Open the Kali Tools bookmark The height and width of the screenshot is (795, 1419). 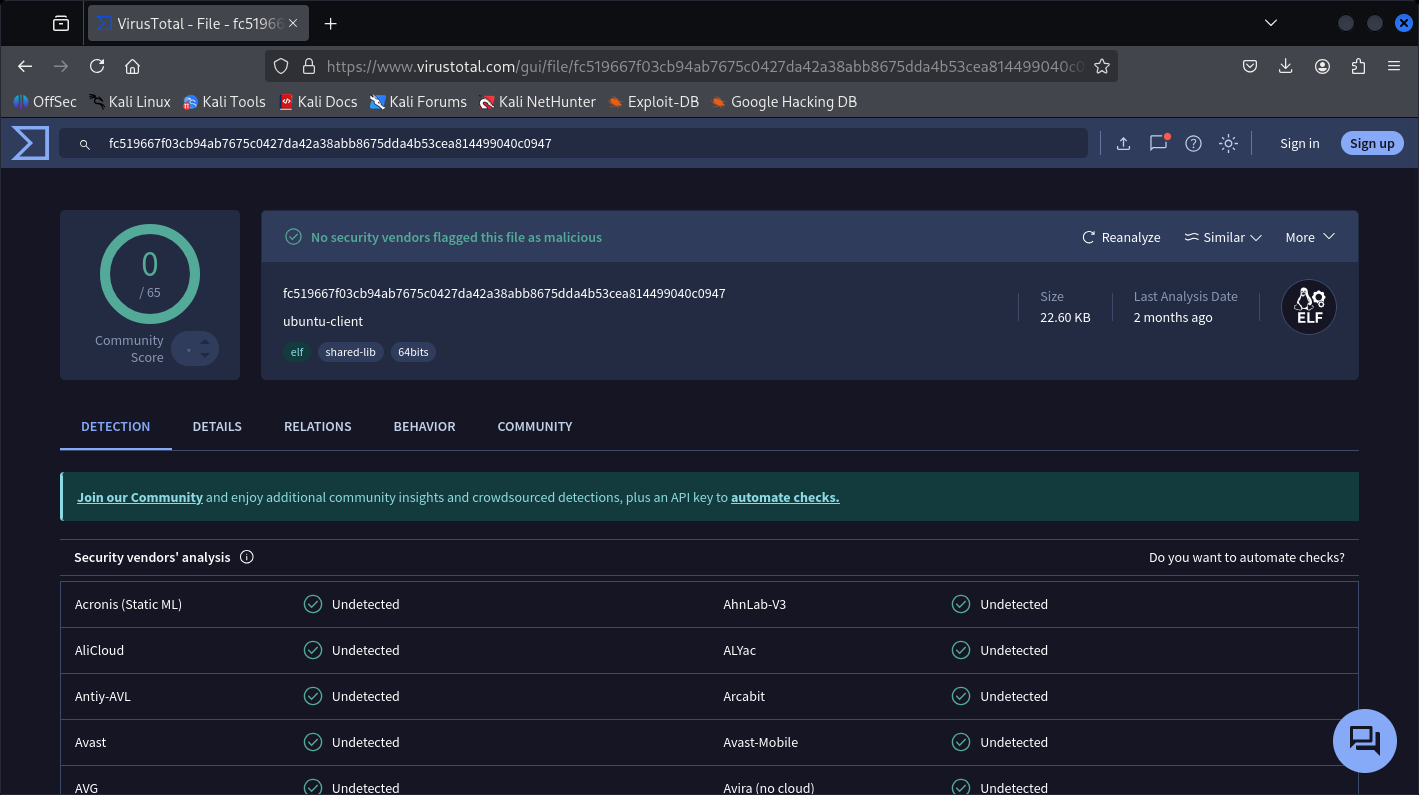point(224,101)
